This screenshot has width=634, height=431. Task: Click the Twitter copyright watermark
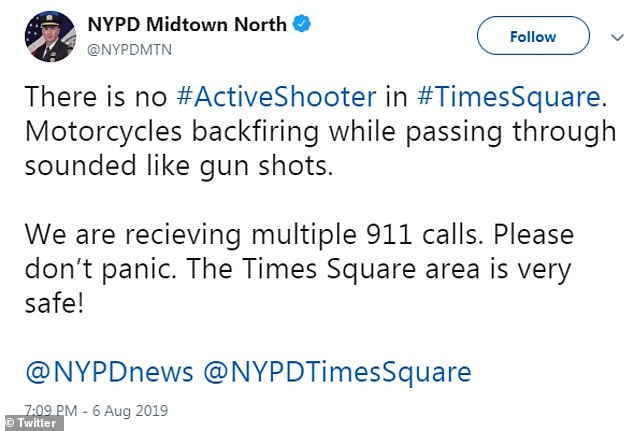click(33, 423)
